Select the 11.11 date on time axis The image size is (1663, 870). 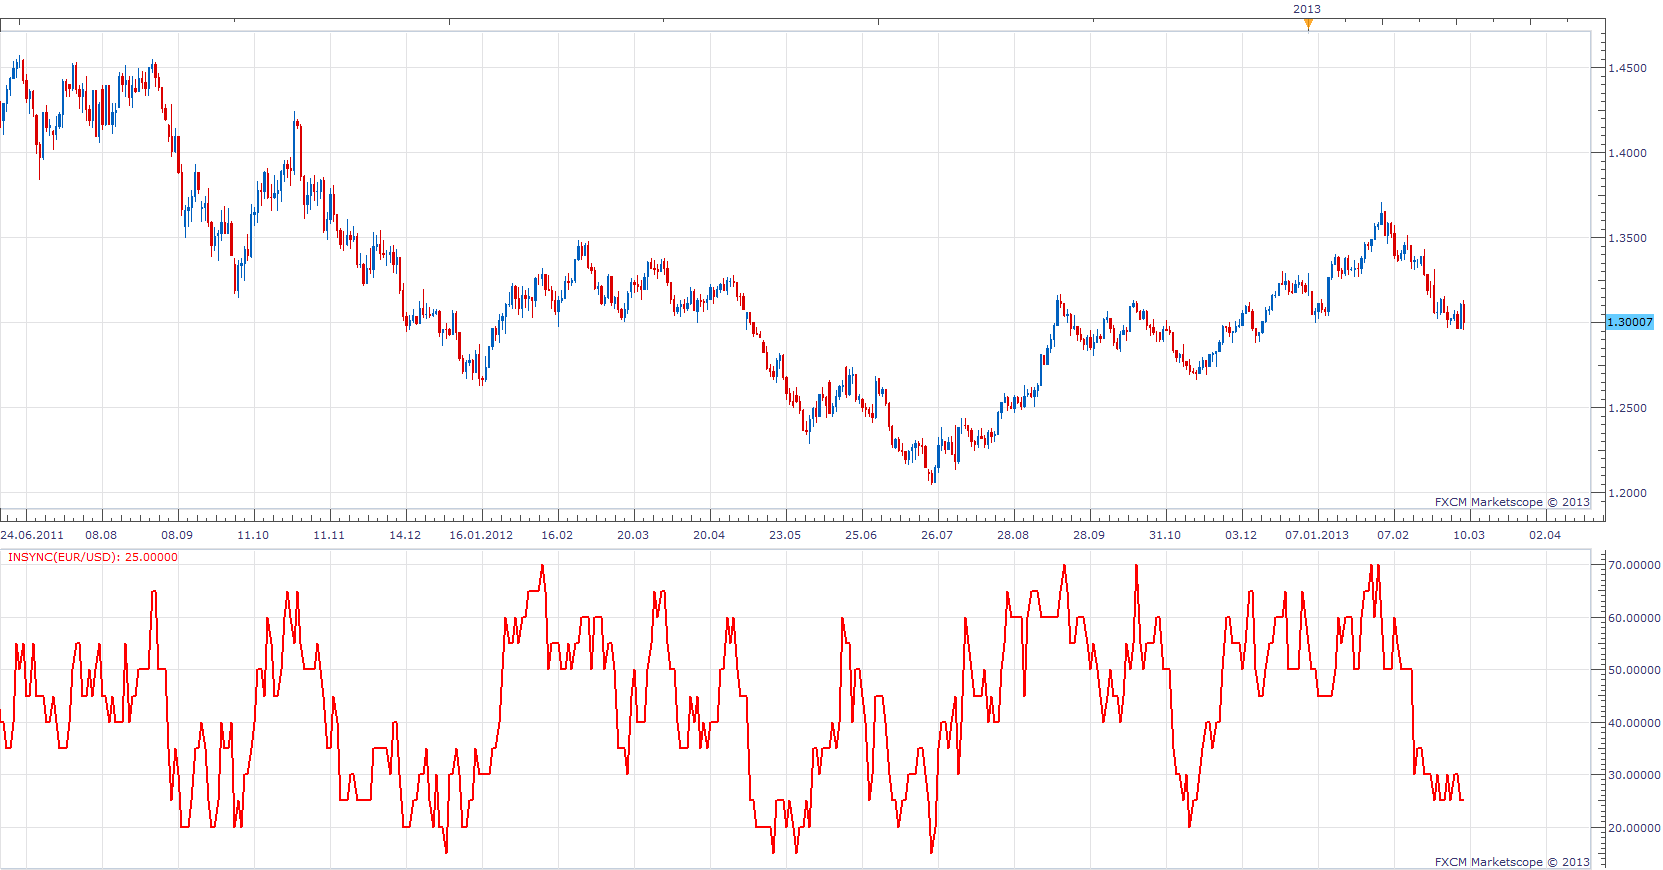[329, 535]
